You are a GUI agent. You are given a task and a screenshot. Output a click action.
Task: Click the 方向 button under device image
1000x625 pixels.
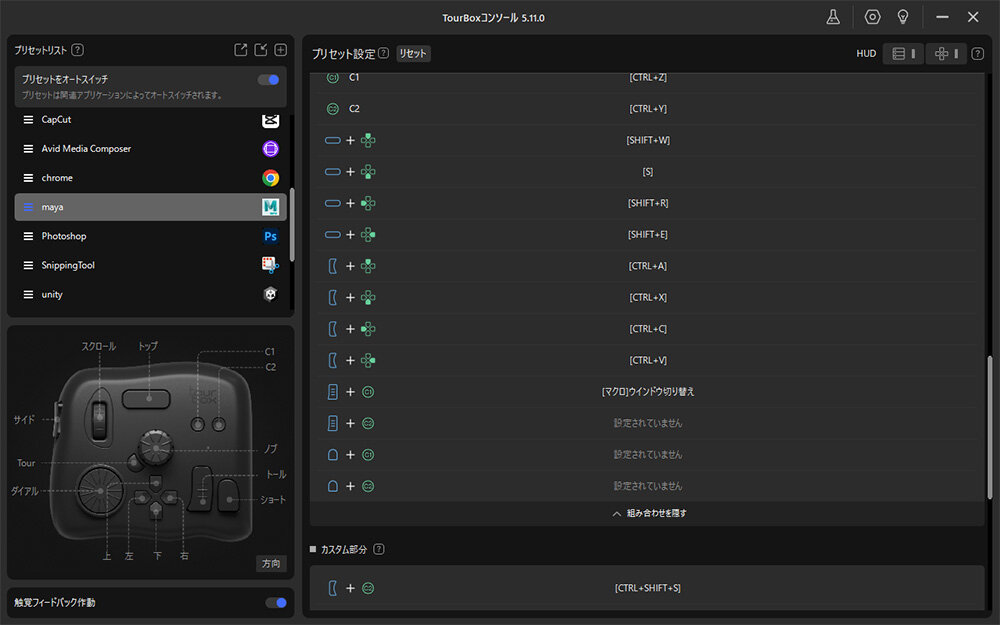click(271, 564)
